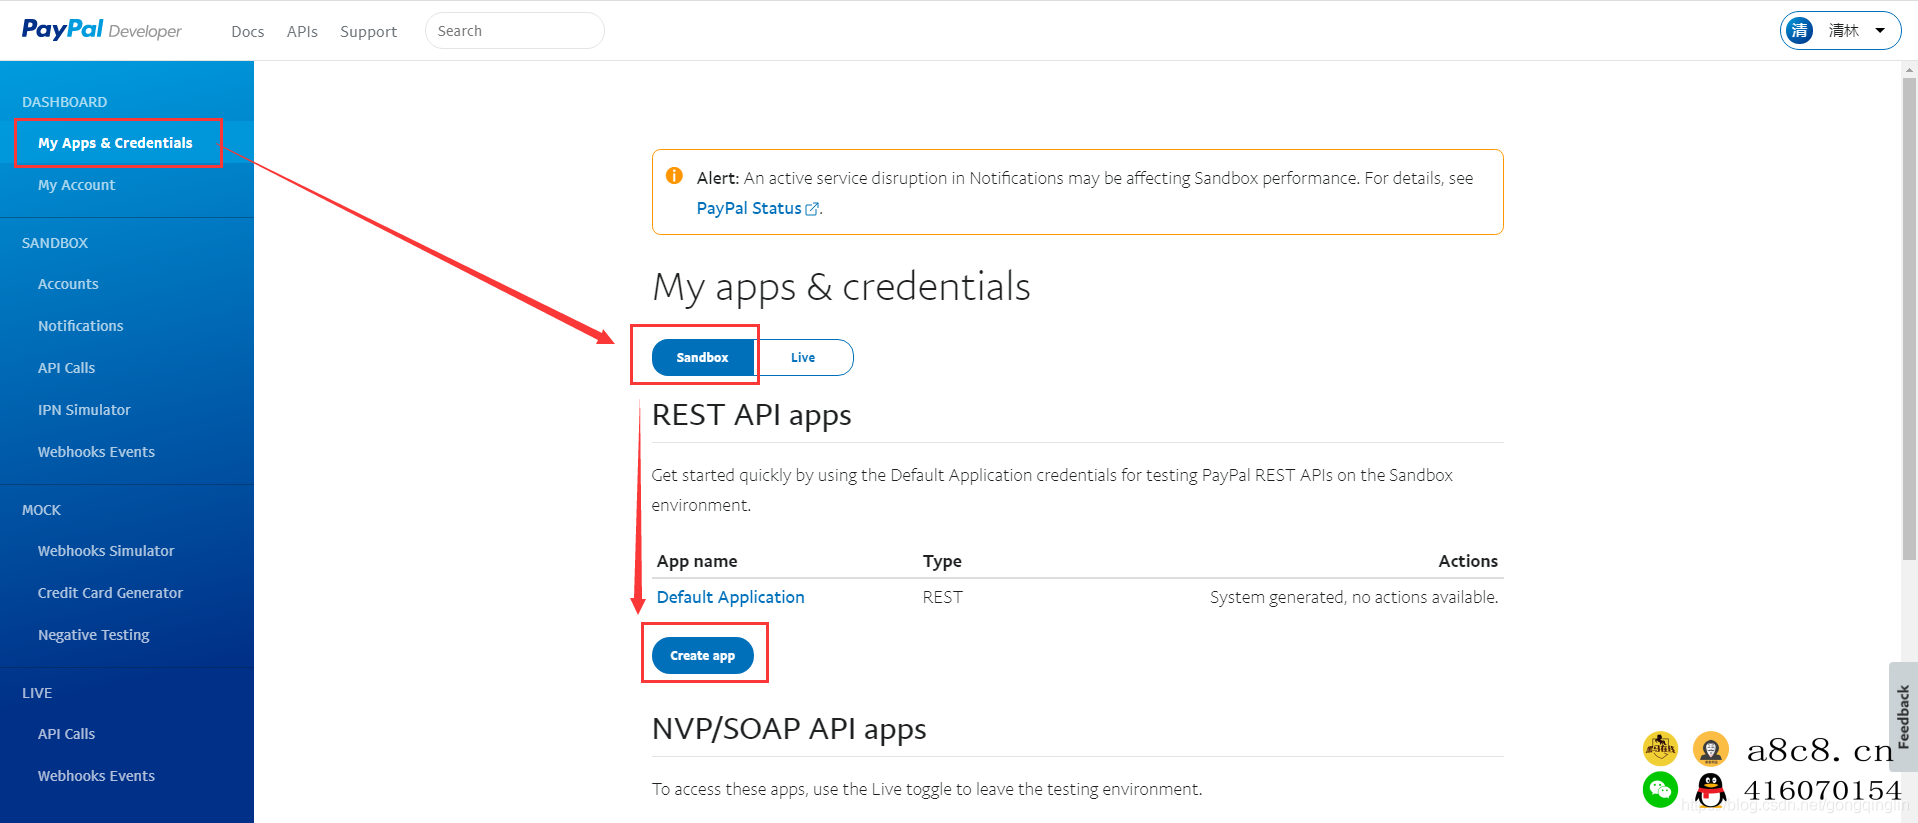Viewport: 1918px width, 823px height.
Task: Open Sandbox API Calls page
Action: click(66, 368)
